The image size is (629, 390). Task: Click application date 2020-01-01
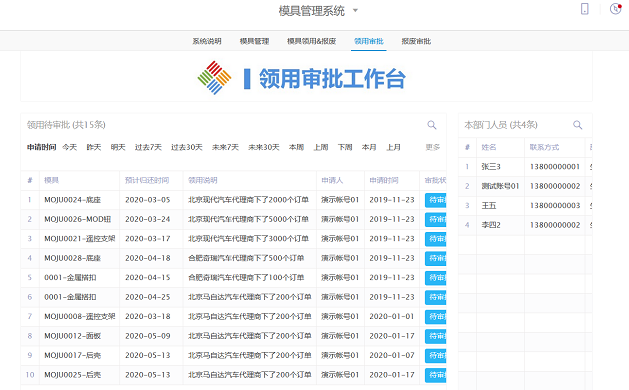point(392,317)
